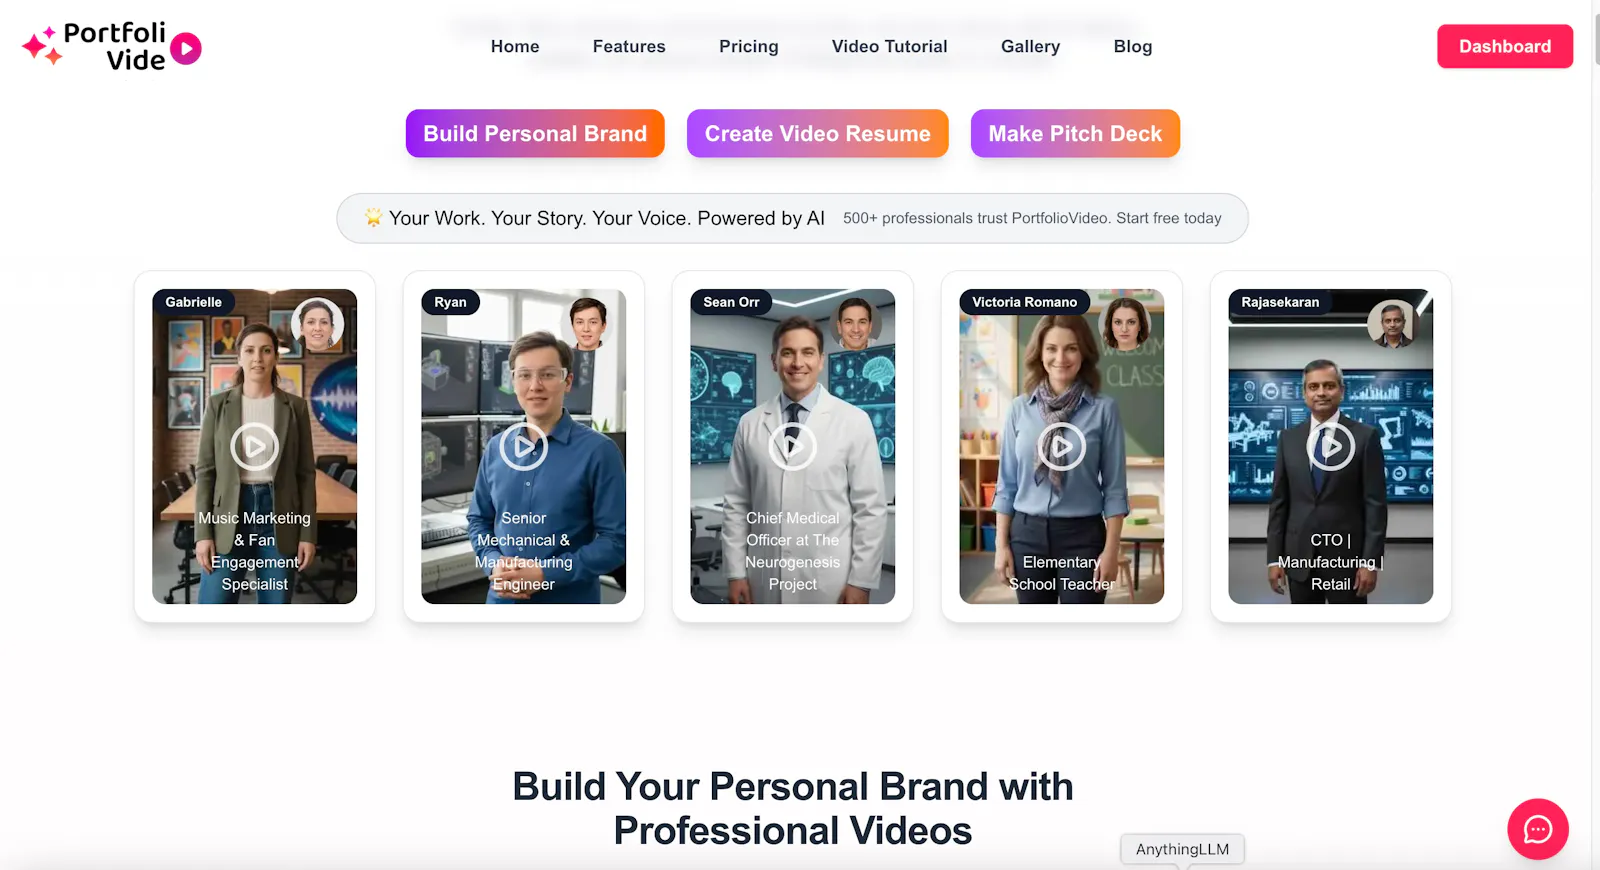The height and width of the screenshot is (870, 1600).
Task: Click Make Pitch Deck button
Action: click(x=1075, y=133)
